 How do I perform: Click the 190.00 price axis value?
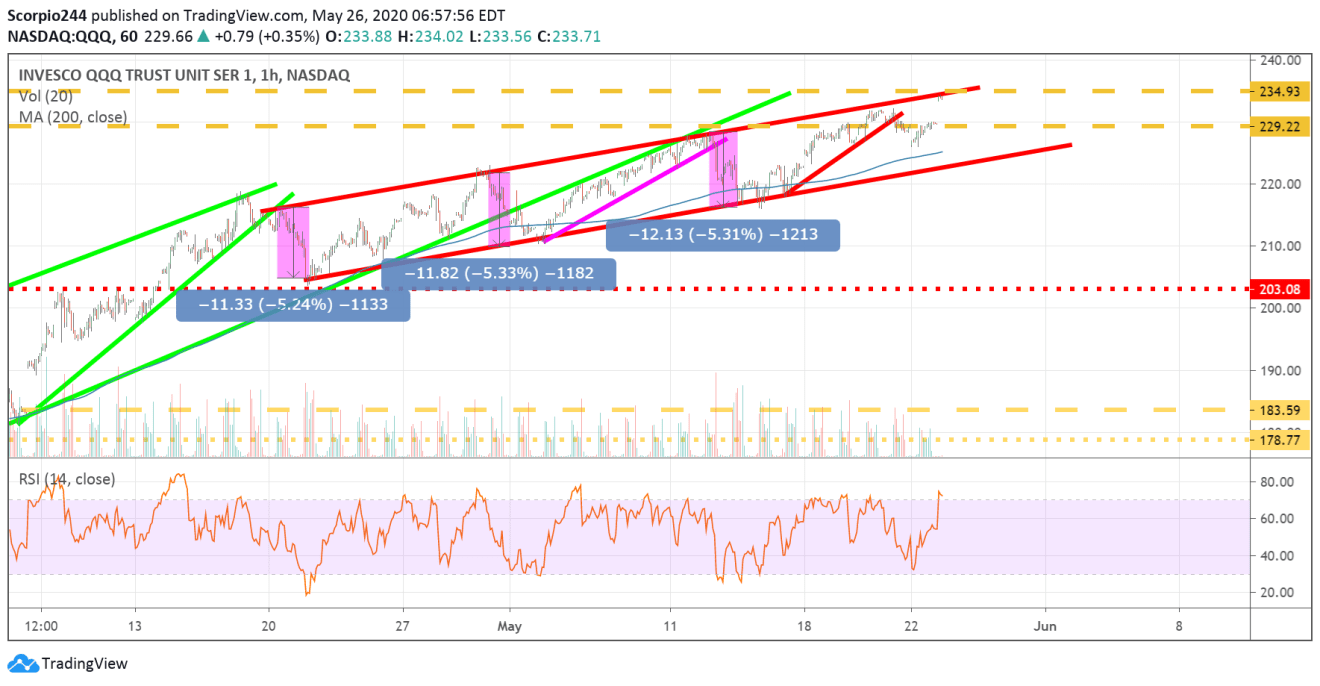(1280, 370)
